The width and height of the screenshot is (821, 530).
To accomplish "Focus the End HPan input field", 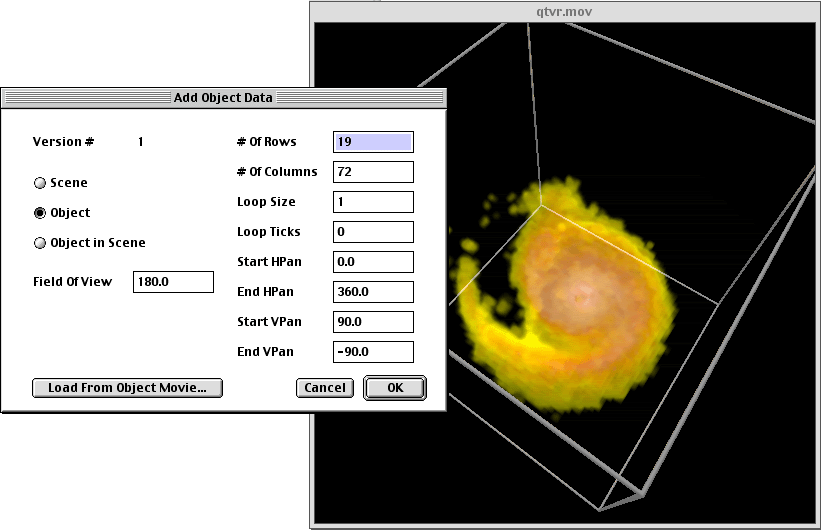I will (373, 292).
